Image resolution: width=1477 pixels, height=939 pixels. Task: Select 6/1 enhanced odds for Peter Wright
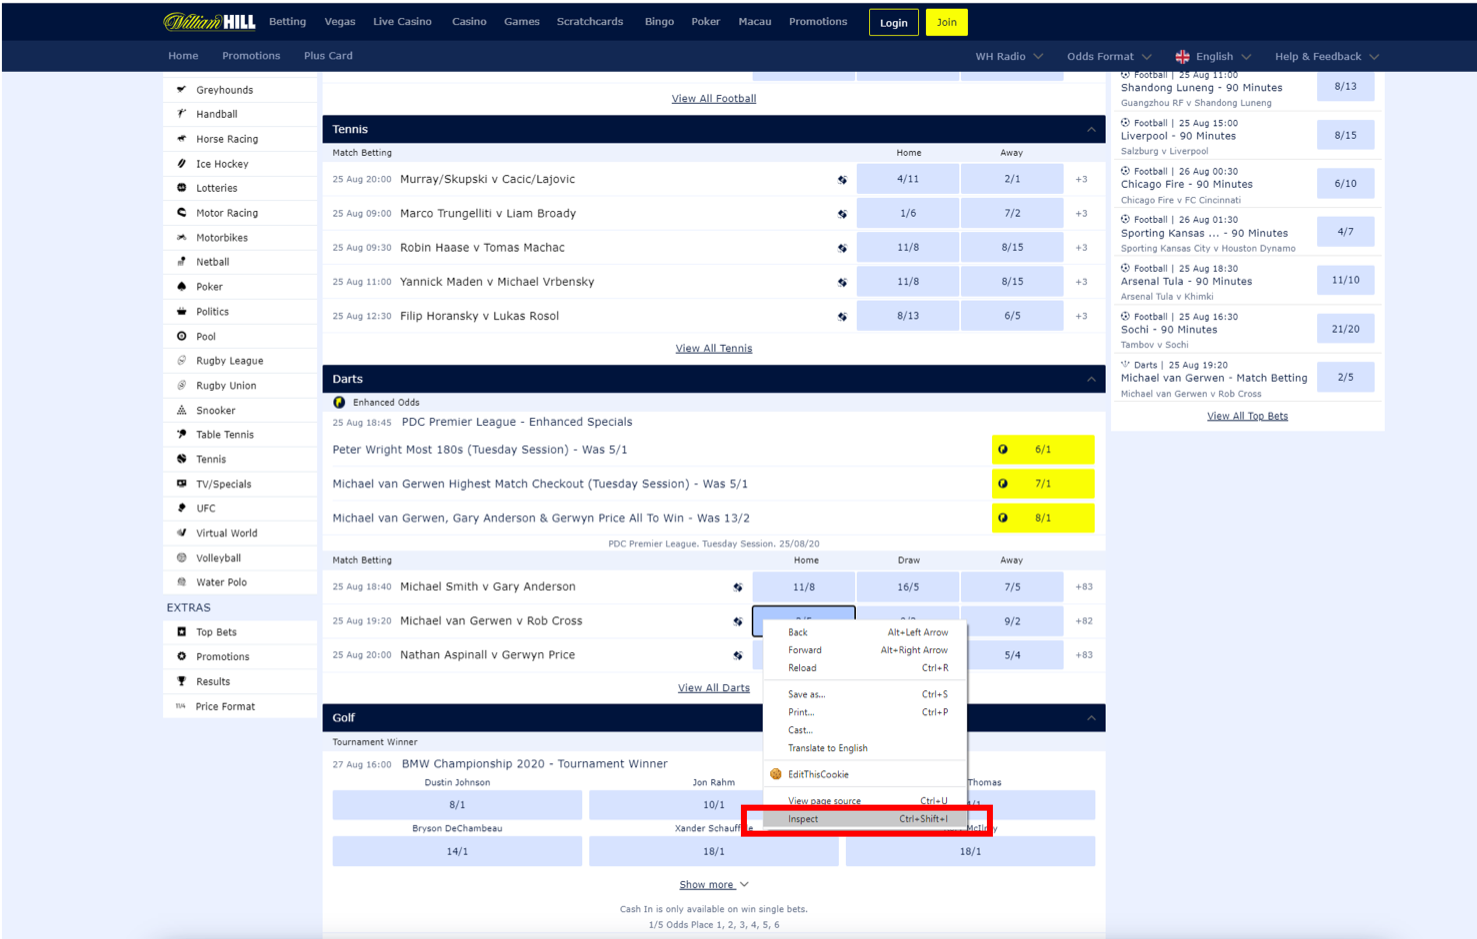pos(1043,450)
